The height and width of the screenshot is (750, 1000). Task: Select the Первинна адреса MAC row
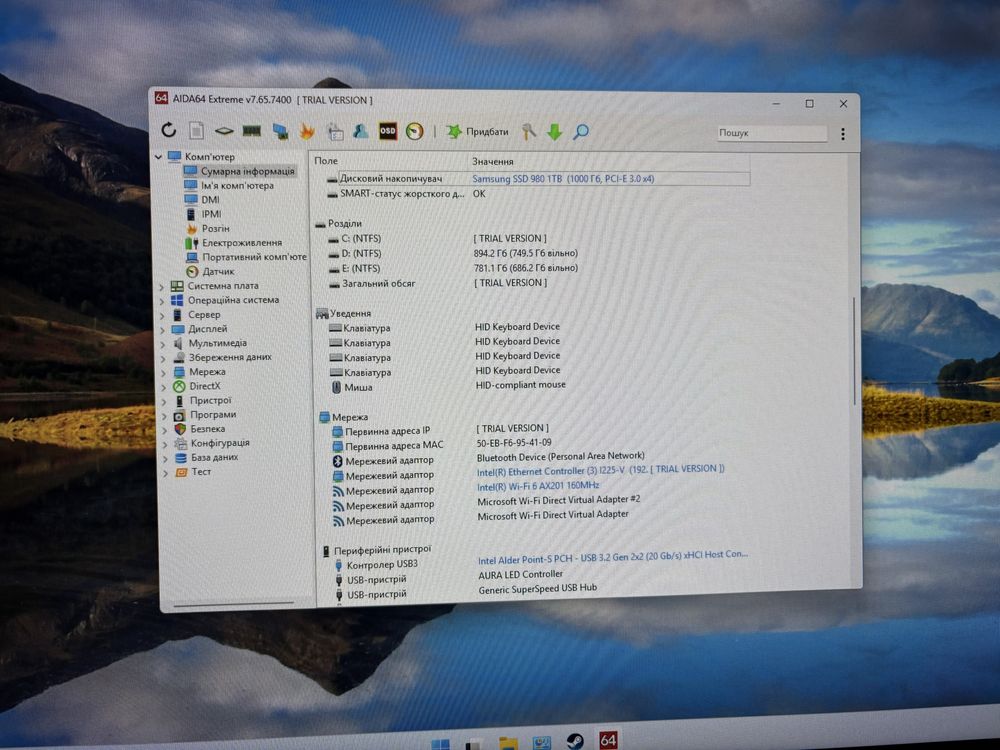[x=393, y=445]
